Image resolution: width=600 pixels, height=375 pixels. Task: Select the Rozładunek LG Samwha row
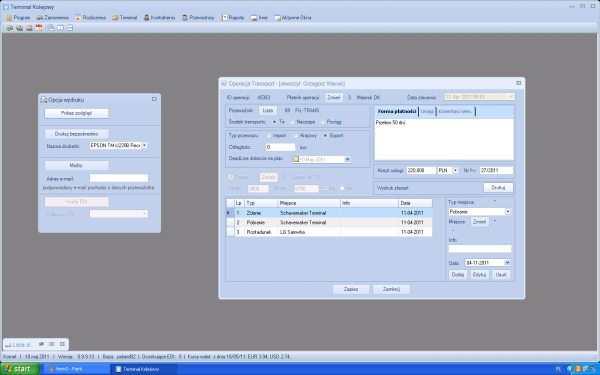329,232
